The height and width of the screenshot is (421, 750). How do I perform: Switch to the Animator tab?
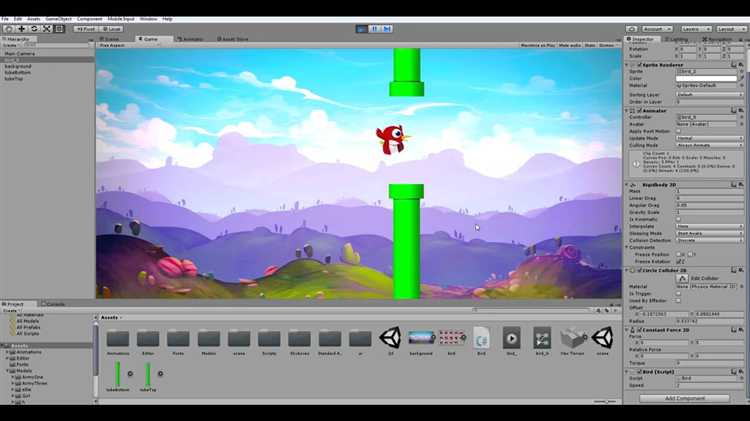[191, 39]
